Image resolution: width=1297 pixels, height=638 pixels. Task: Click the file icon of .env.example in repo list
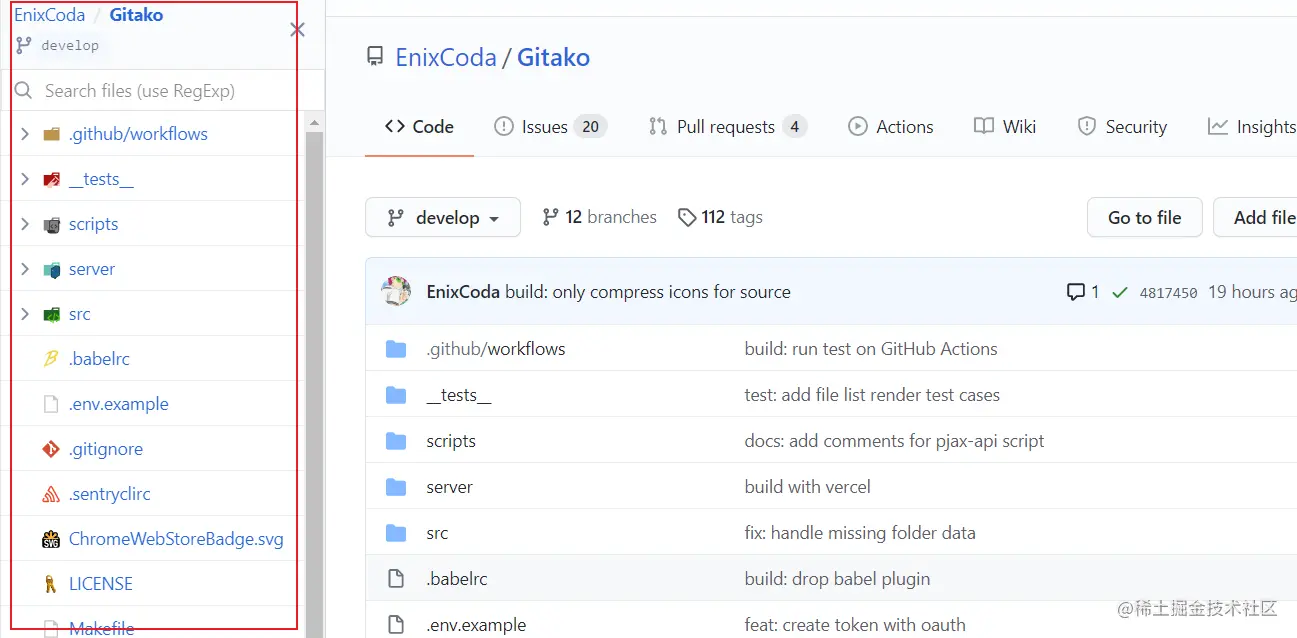click(x=396, y=625)
